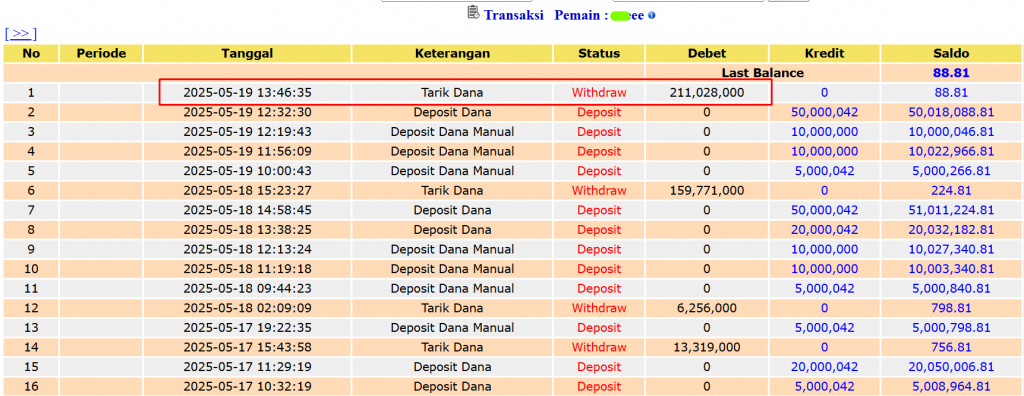Click saldo 20,032,182.81
The image size is (1024, 396).
[x=951, y=230]
